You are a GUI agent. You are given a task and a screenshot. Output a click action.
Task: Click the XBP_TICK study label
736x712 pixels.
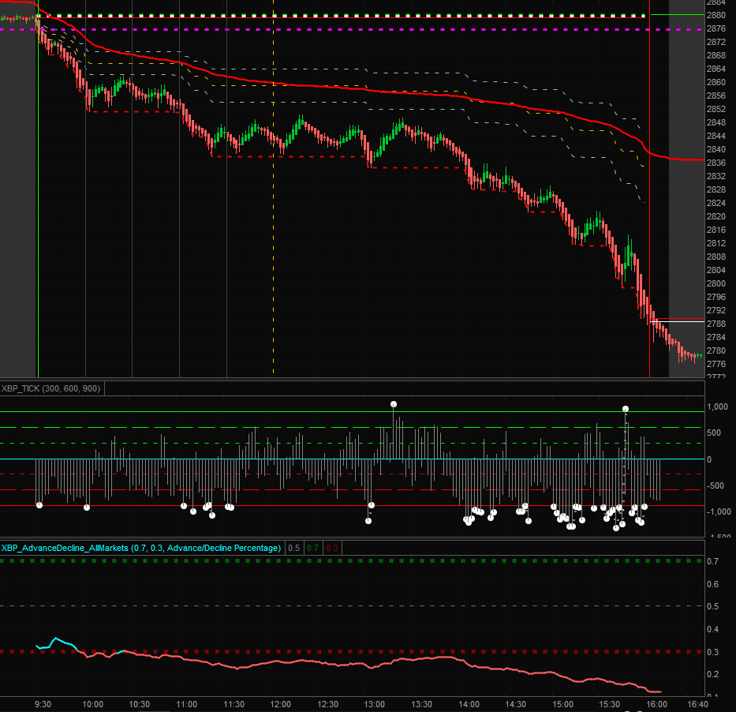(52, 388)
